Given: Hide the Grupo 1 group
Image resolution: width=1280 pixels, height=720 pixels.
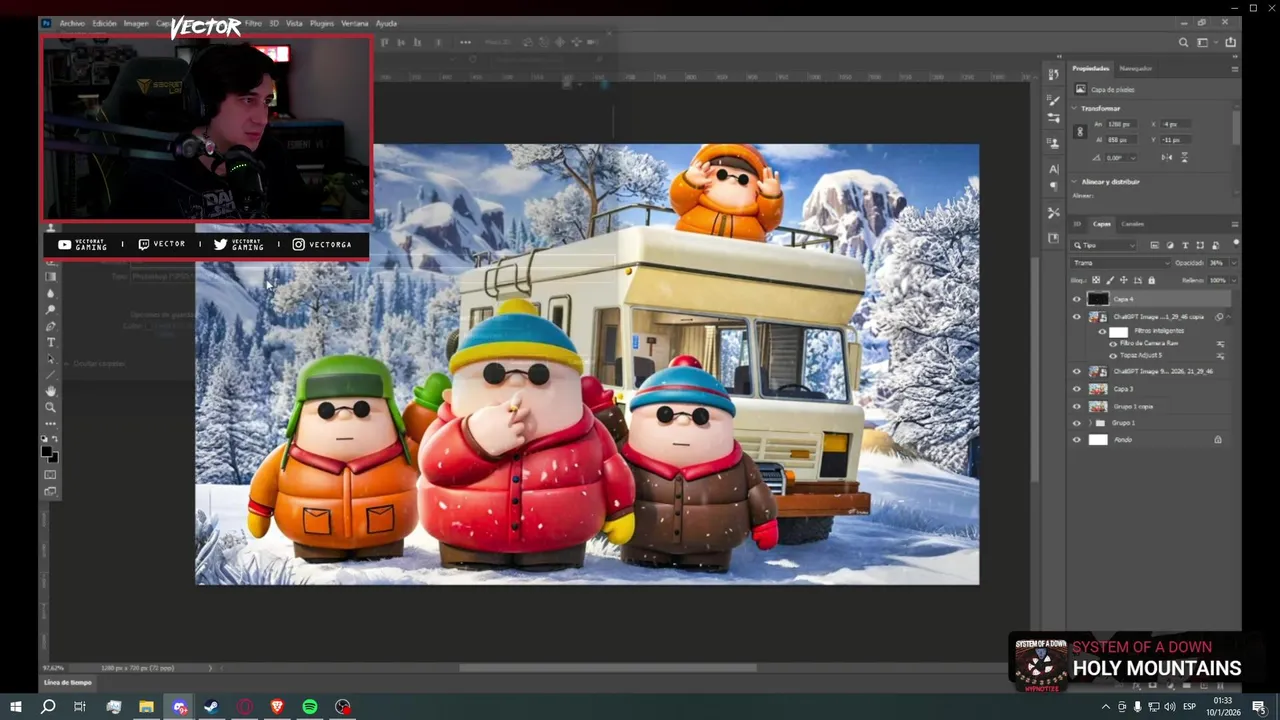Looking at the screenshot, I should point(1077,423).
